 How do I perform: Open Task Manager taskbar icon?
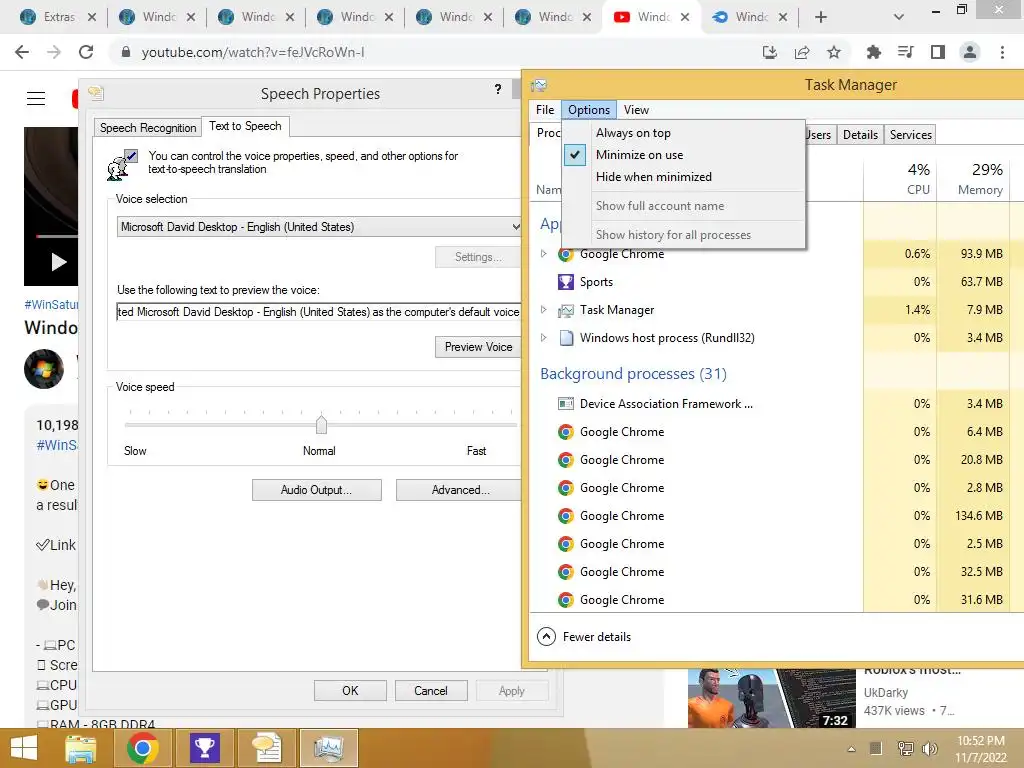pos(328,748)
